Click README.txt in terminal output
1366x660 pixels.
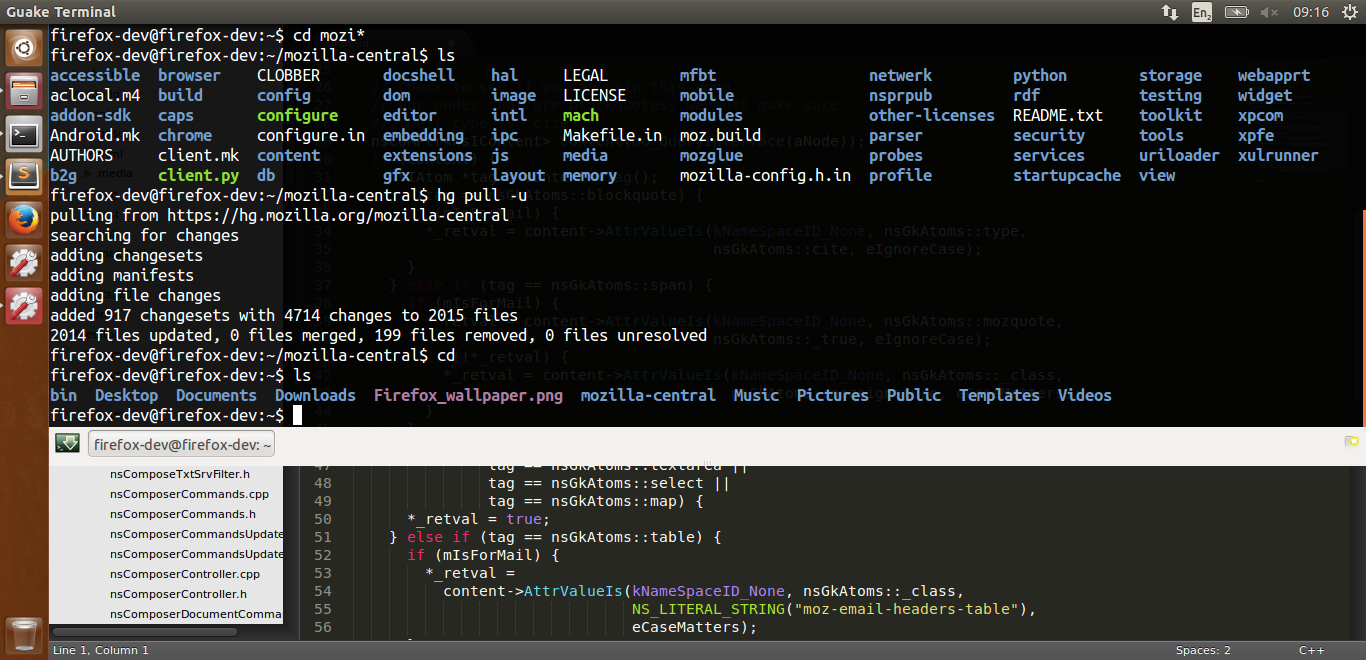coord(1058,115)
